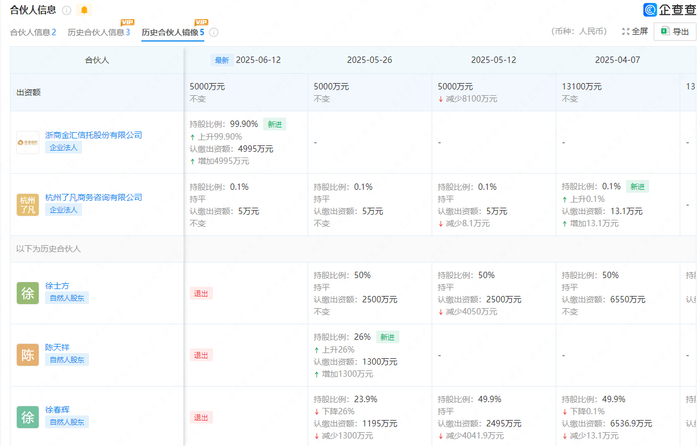Export data with 导出 button
This screenshot has height=446, width=700.
[x=675, y=32]
